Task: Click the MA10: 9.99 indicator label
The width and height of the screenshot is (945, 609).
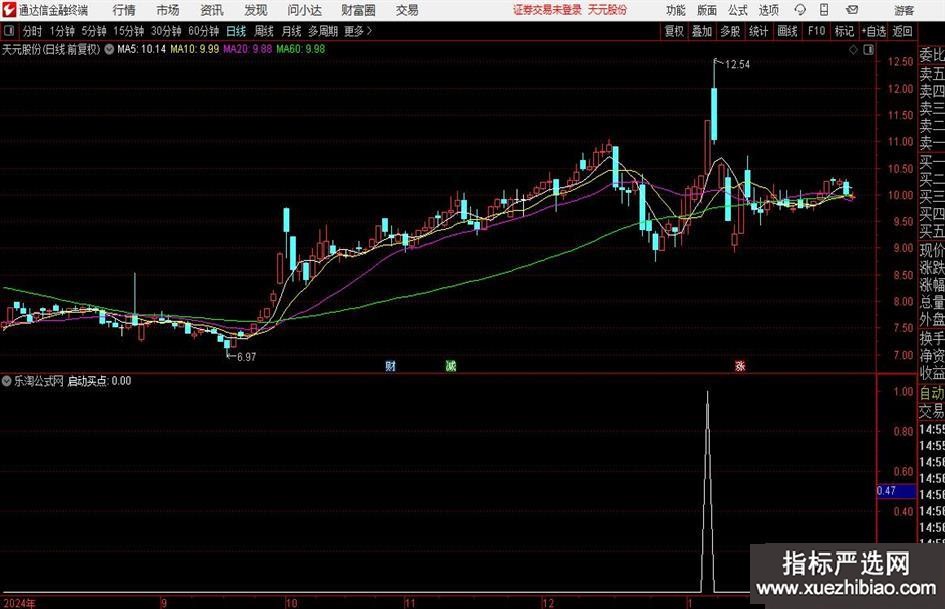Action: 195,49
